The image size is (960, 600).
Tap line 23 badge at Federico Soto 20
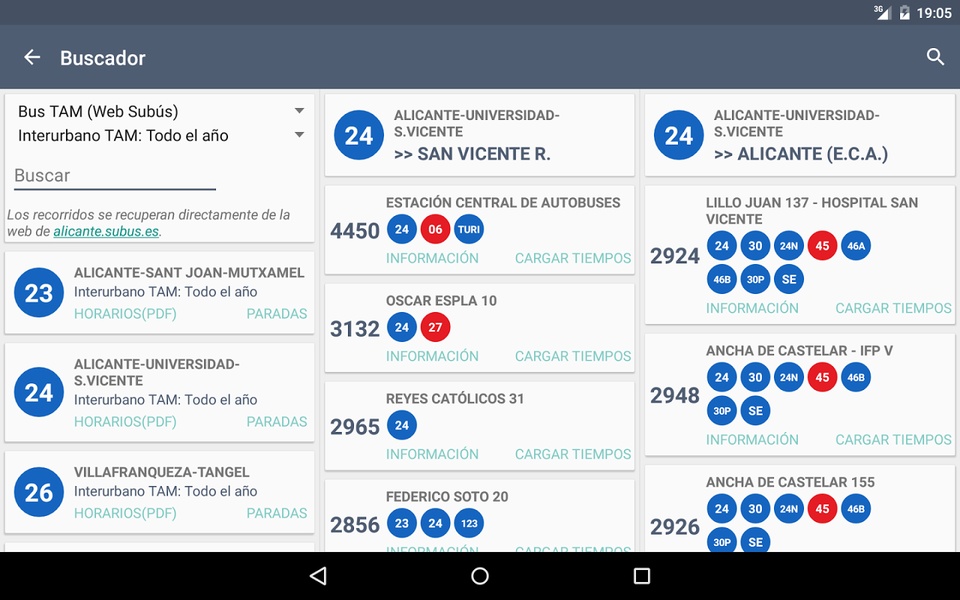(402, 523)
